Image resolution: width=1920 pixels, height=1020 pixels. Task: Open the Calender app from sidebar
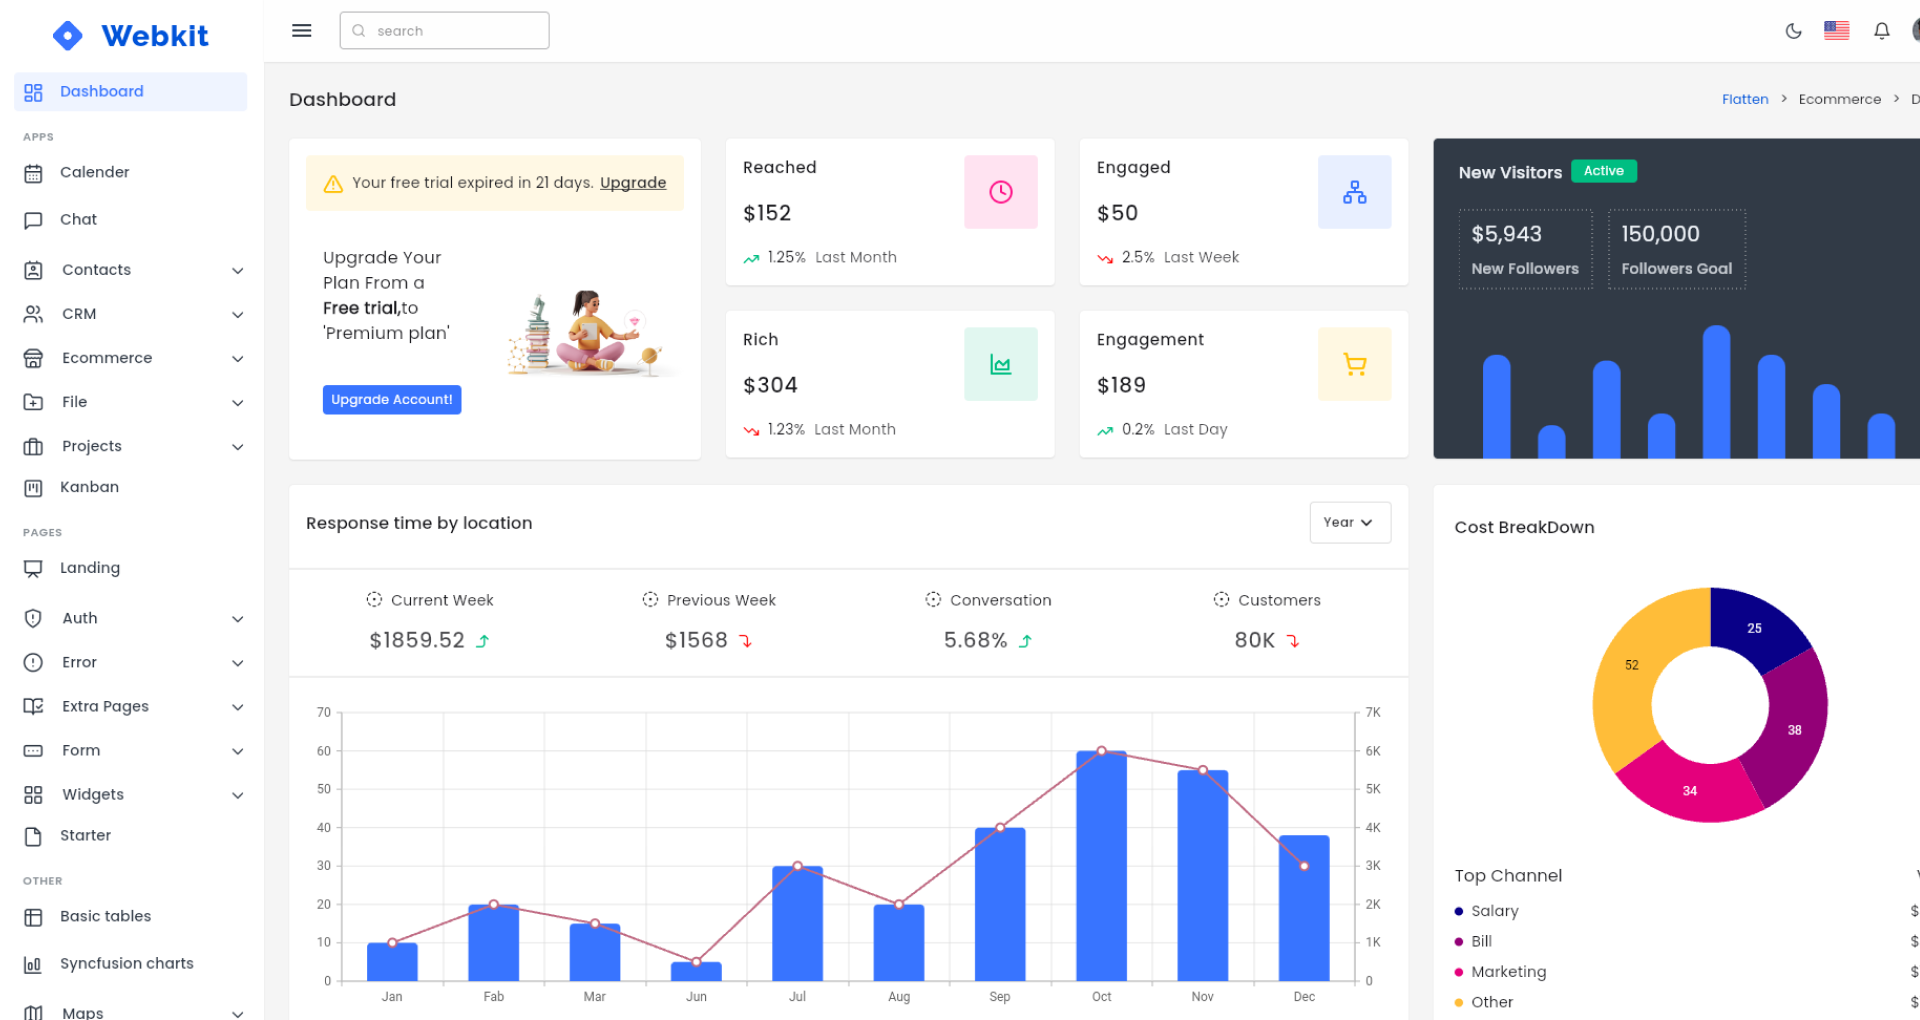[95, 172]
